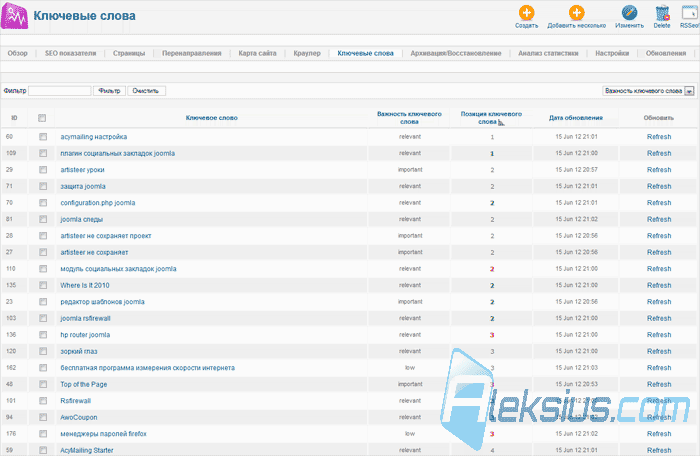Viewport: 700px width, 456px height.
Task: Switch to SEO показатели tab
Action: click(x=71, y=53)
